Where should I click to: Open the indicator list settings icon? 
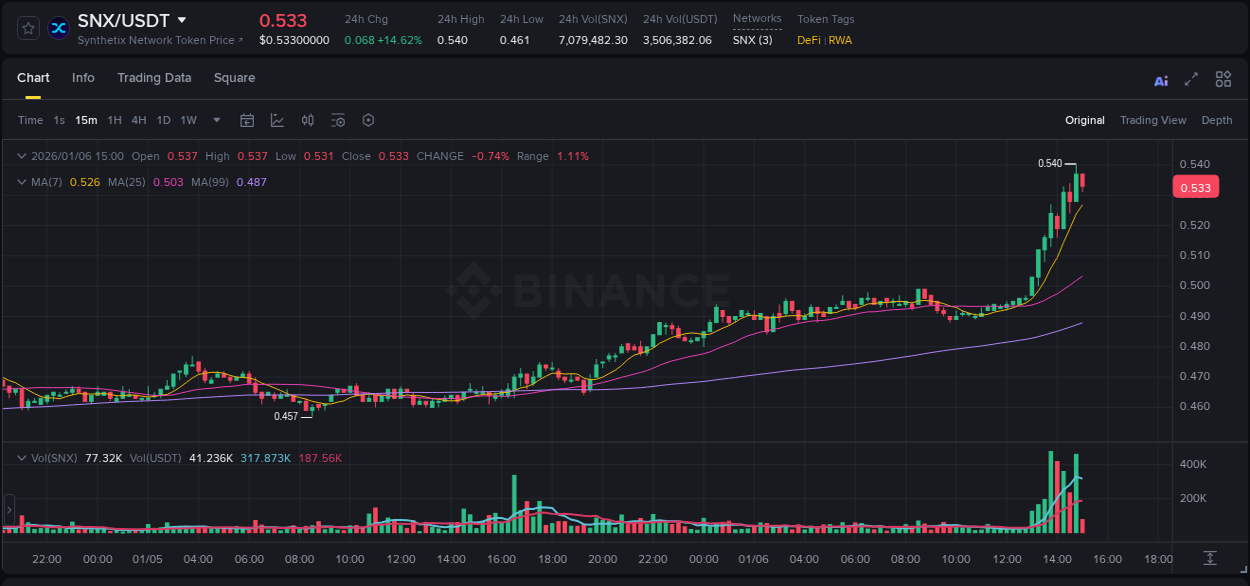(338, 120)
